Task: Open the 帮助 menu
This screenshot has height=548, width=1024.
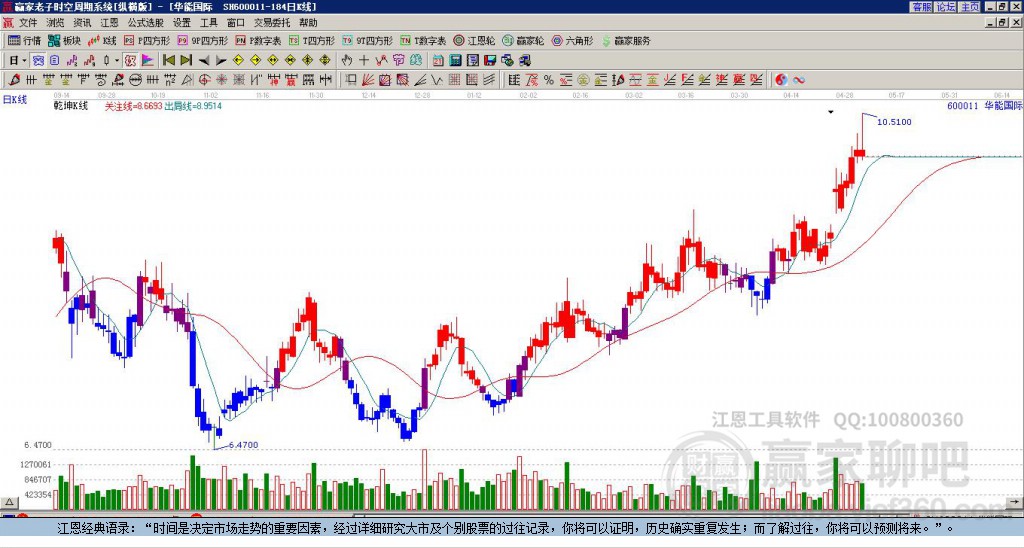Action: 308,23
